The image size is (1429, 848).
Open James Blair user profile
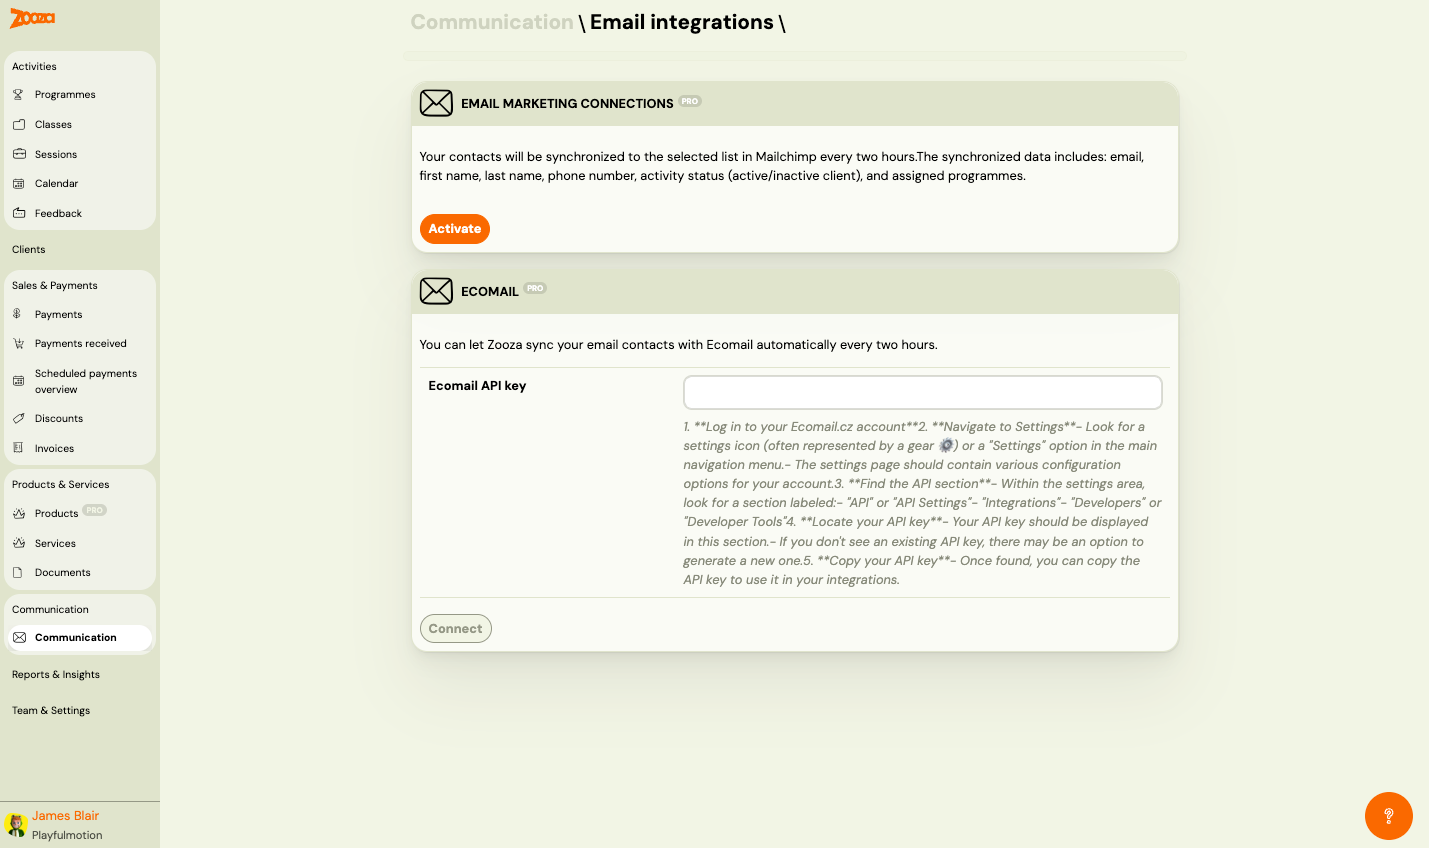(x=65, y=816)
